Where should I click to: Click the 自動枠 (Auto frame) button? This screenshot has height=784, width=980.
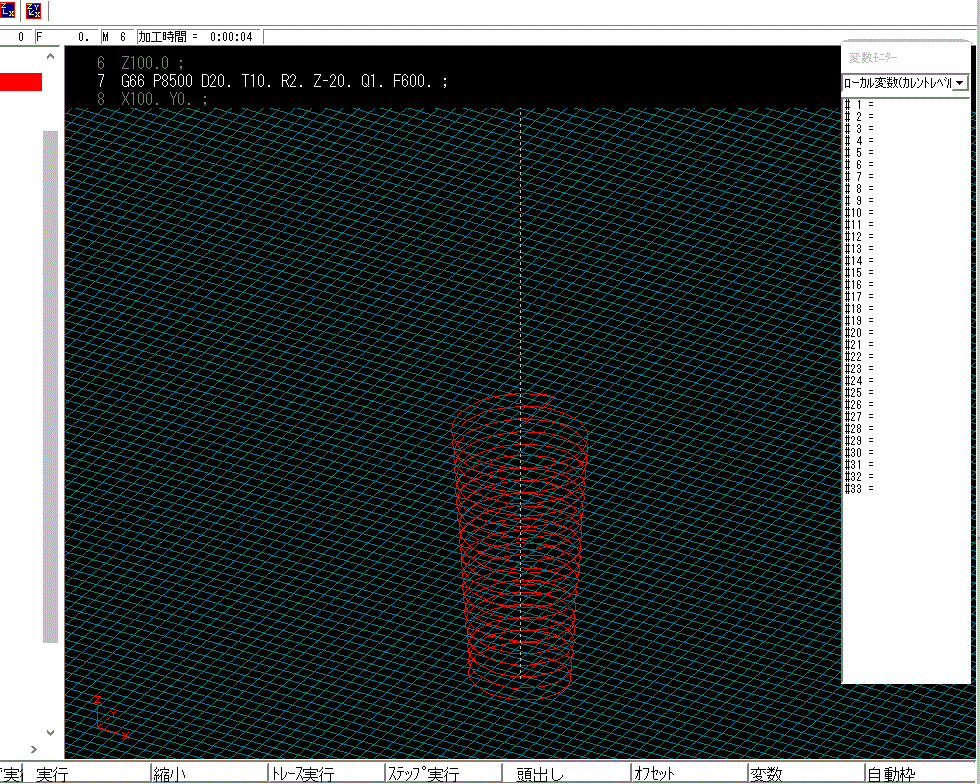[922, 774]
